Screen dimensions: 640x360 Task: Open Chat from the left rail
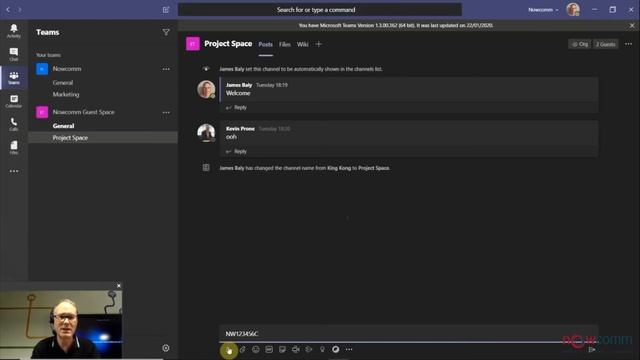[13, 54]
